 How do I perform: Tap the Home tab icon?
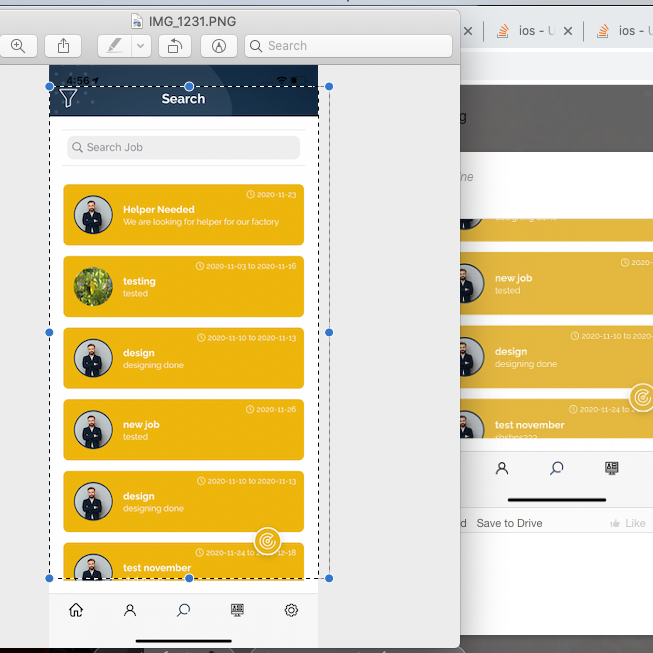tap(76, 610)
